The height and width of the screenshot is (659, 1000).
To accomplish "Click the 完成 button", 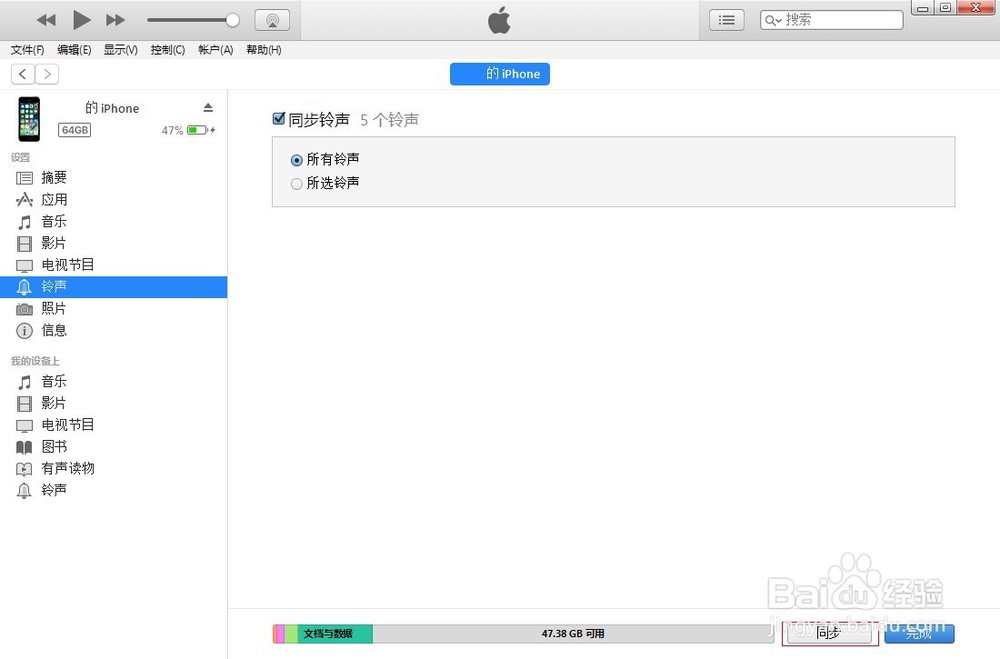I will [x=918, y=633].
